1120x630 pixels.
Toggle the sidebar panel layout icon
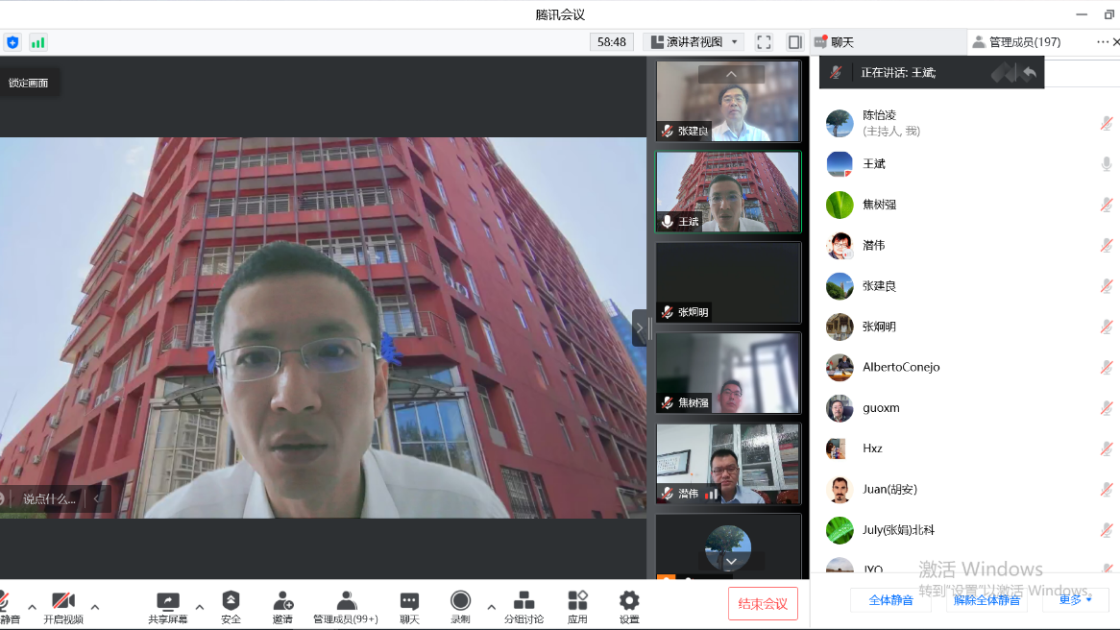795,42
